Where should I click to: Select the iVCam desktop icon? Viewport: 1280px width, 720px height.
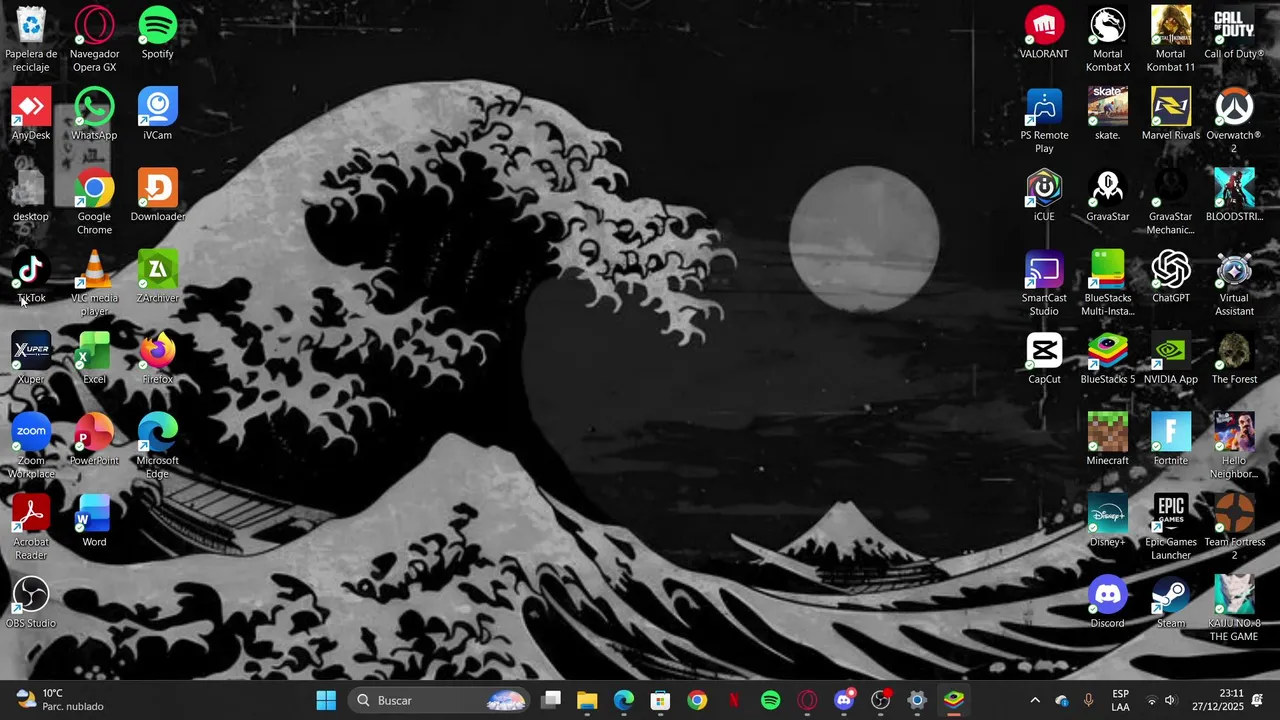coord(158,114)
